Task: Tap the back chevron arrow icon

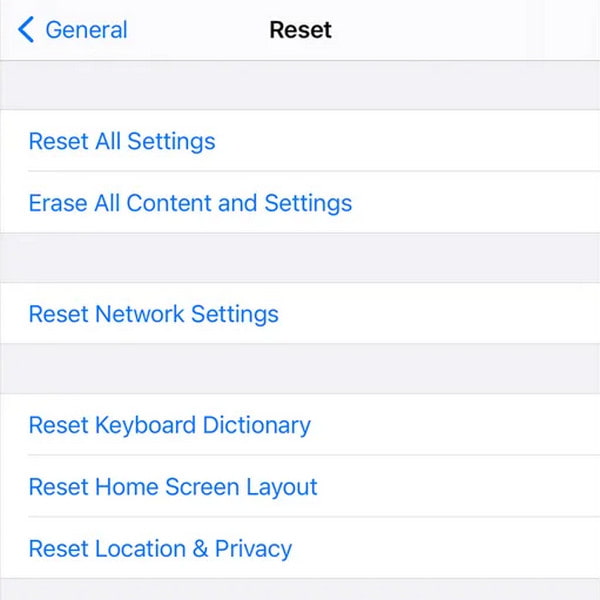Action: coord(26,30)
